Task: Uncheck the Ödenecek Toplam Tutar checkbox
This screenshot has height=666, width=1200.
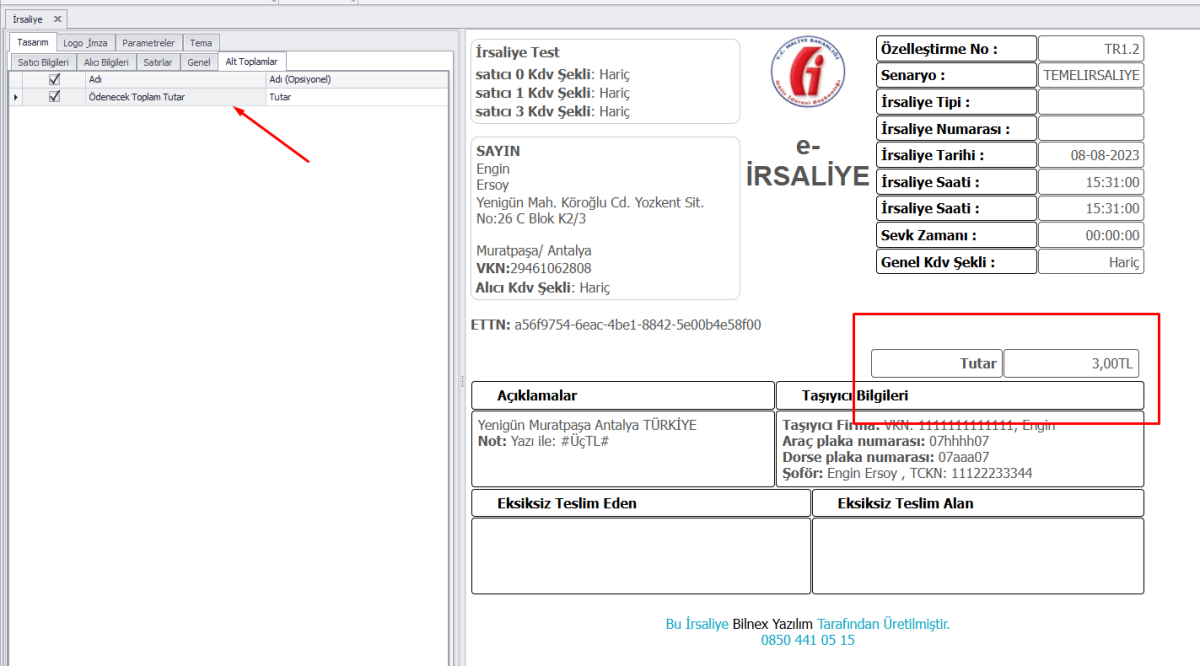Action: click(x=55, y=97)
